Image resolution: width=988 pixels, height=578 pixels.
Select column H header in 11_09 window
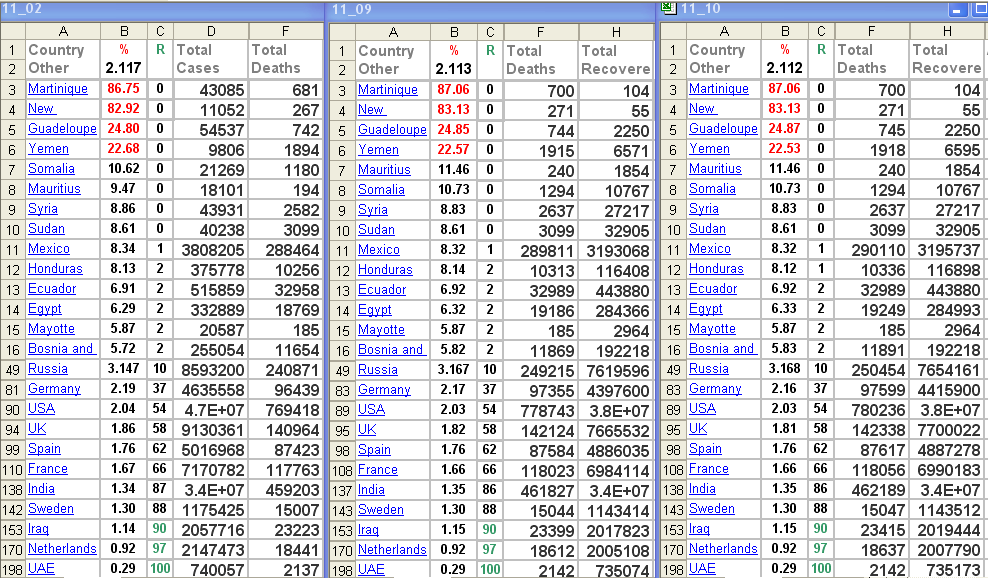[x=615, y=32]
